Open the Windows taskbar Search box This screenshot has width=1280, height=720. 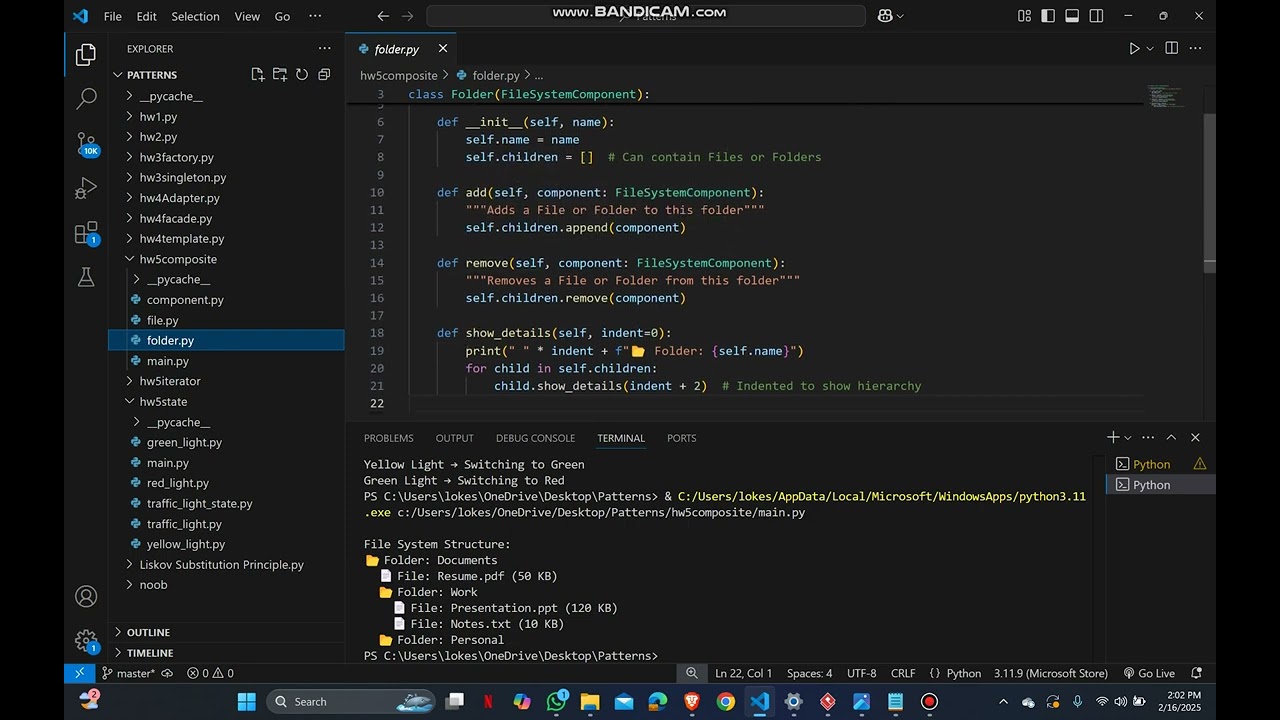coord(350,702)
